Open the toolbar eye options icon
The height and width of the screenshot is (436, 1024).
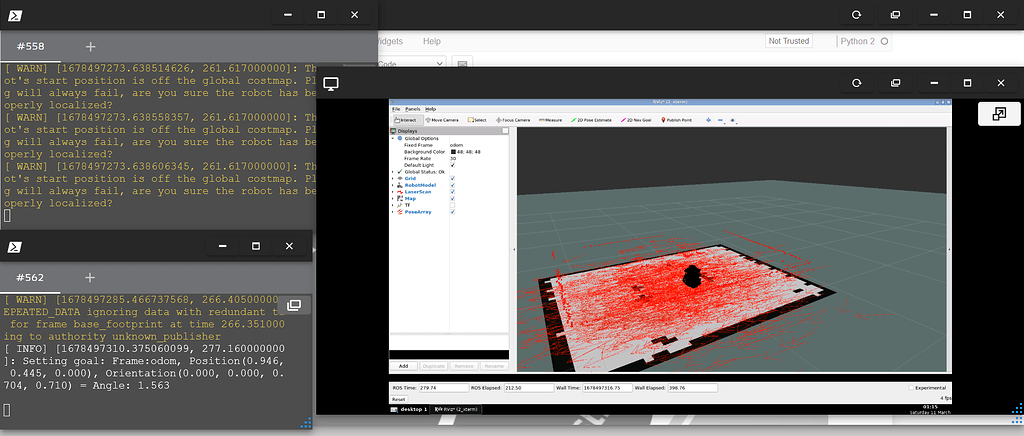[x=733, y=120]
